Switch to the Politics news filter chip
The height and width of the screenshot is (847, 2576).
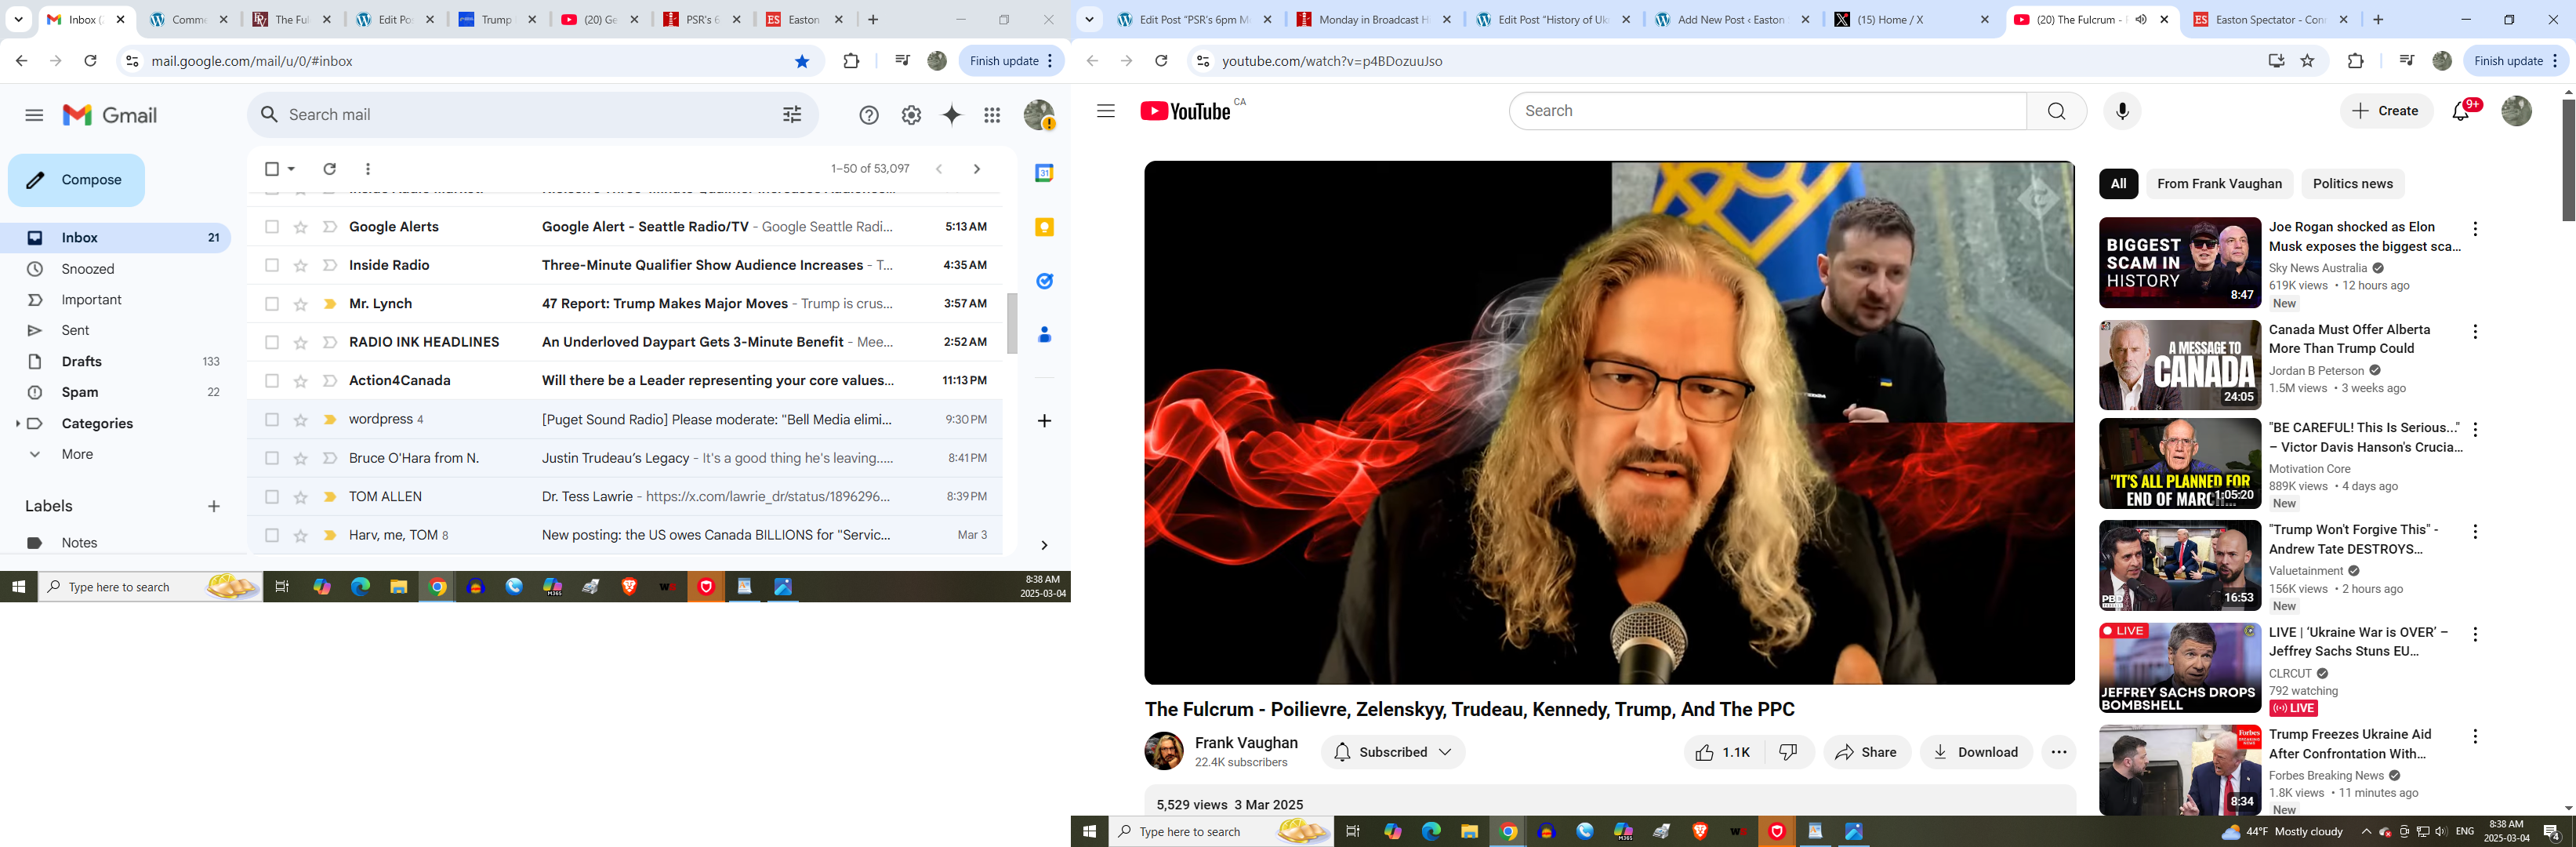[x=2352, y=183]
